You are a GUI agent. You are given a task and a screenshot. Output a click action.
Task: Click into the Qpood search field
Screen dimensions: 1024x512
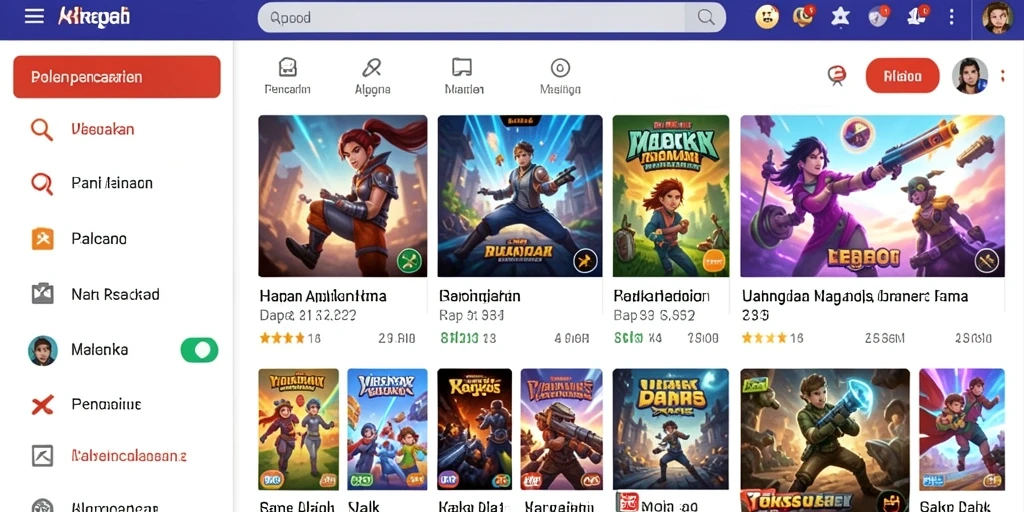tap(471, 18)
